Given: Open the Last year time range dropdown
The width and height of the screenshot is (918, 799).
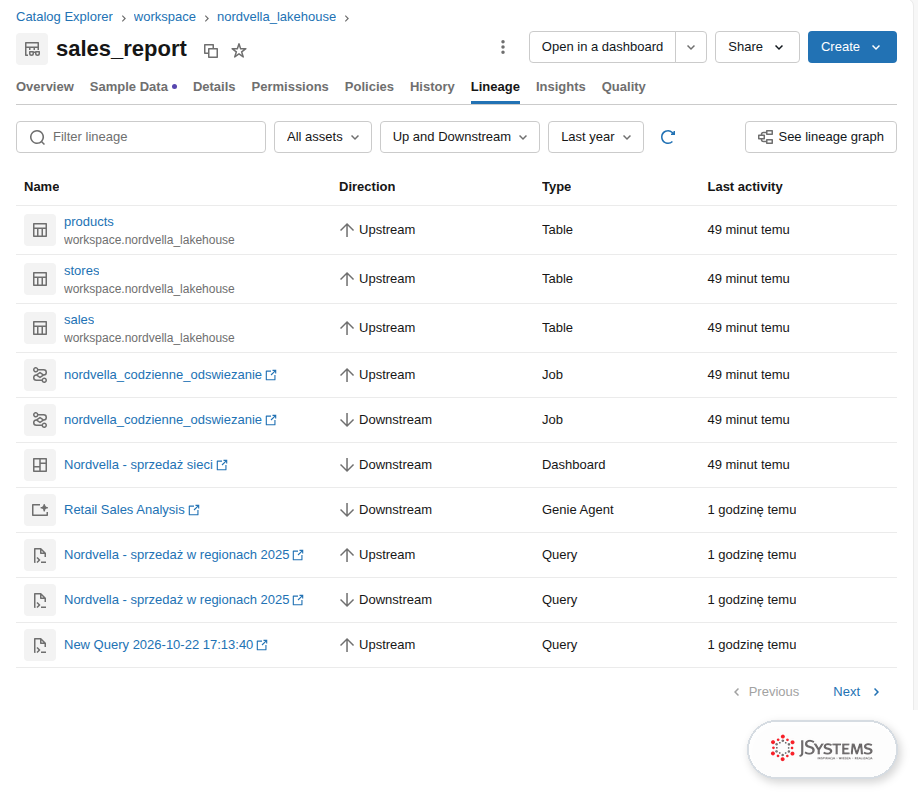Looking at the screenshot, I should pos(595,137).
